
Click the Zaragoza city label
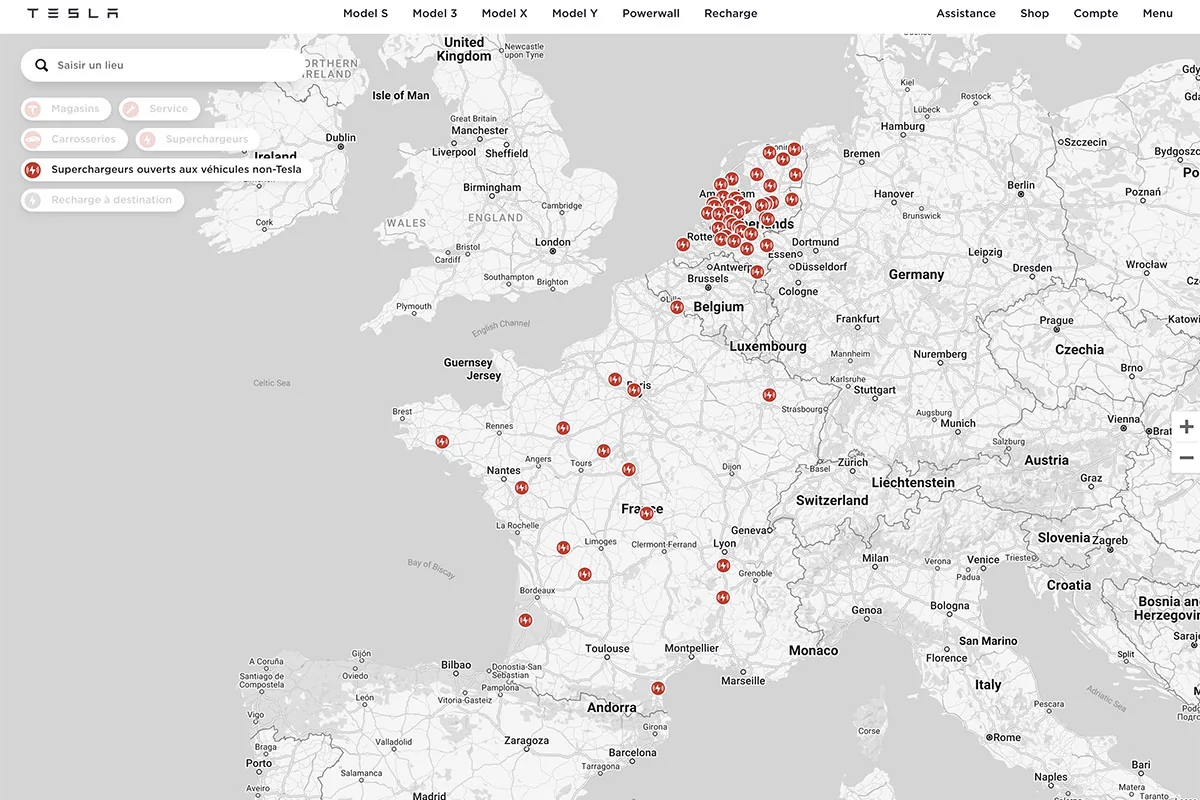click(527, 741)
